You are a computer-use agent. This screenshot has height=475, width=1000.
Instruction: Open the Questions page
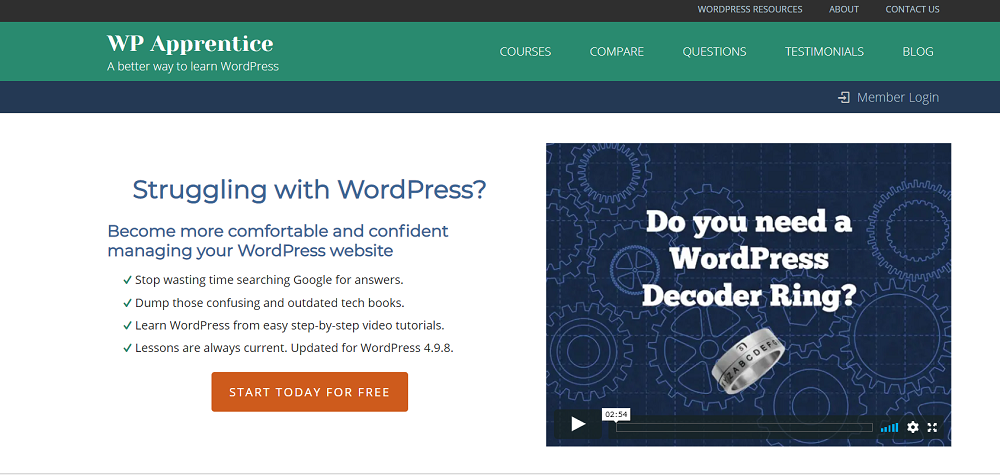click(x=714, y=51)
